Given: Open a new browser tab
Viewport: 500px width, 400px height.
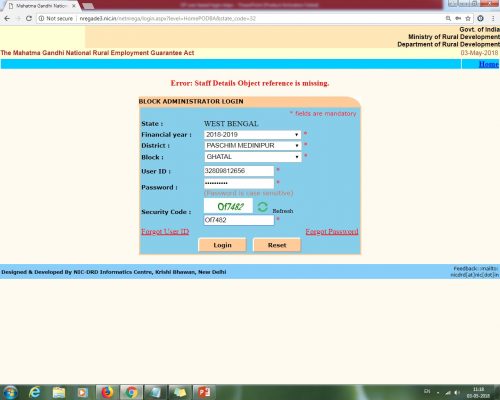Looking at the screenshot, I should (88, 6).
